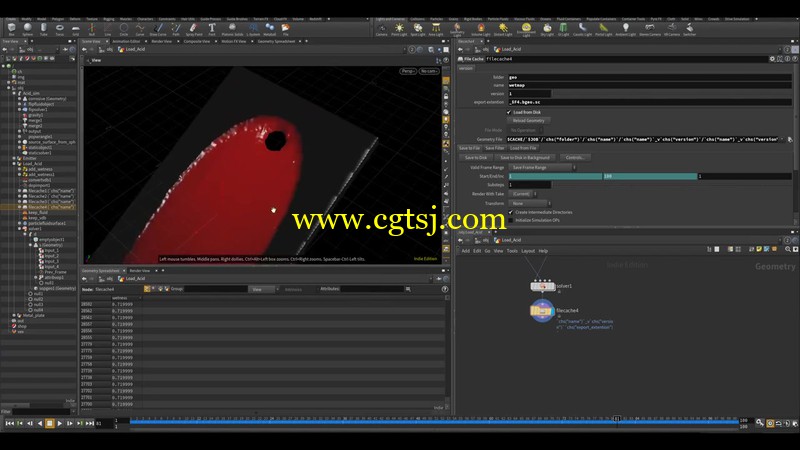Select the Font shelf tool

pos(212,29)
